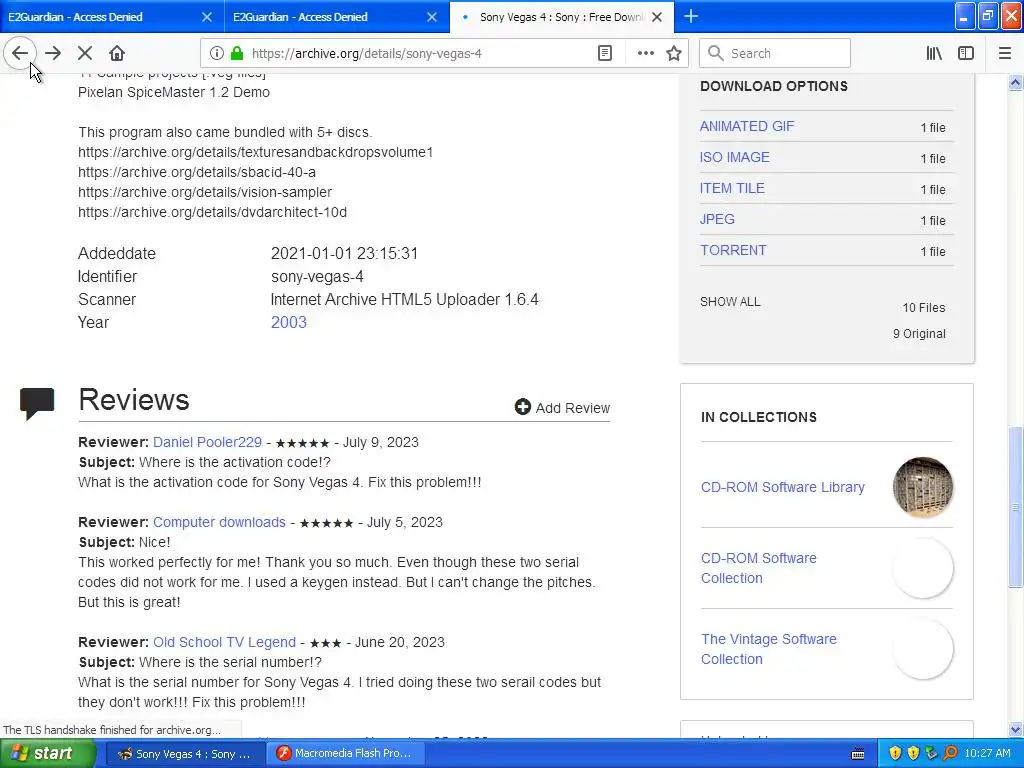Screen dimensions: 1024x768
Task: Click CD-ROM Software Library thumbnail image
Action: (x=922, y=487)
